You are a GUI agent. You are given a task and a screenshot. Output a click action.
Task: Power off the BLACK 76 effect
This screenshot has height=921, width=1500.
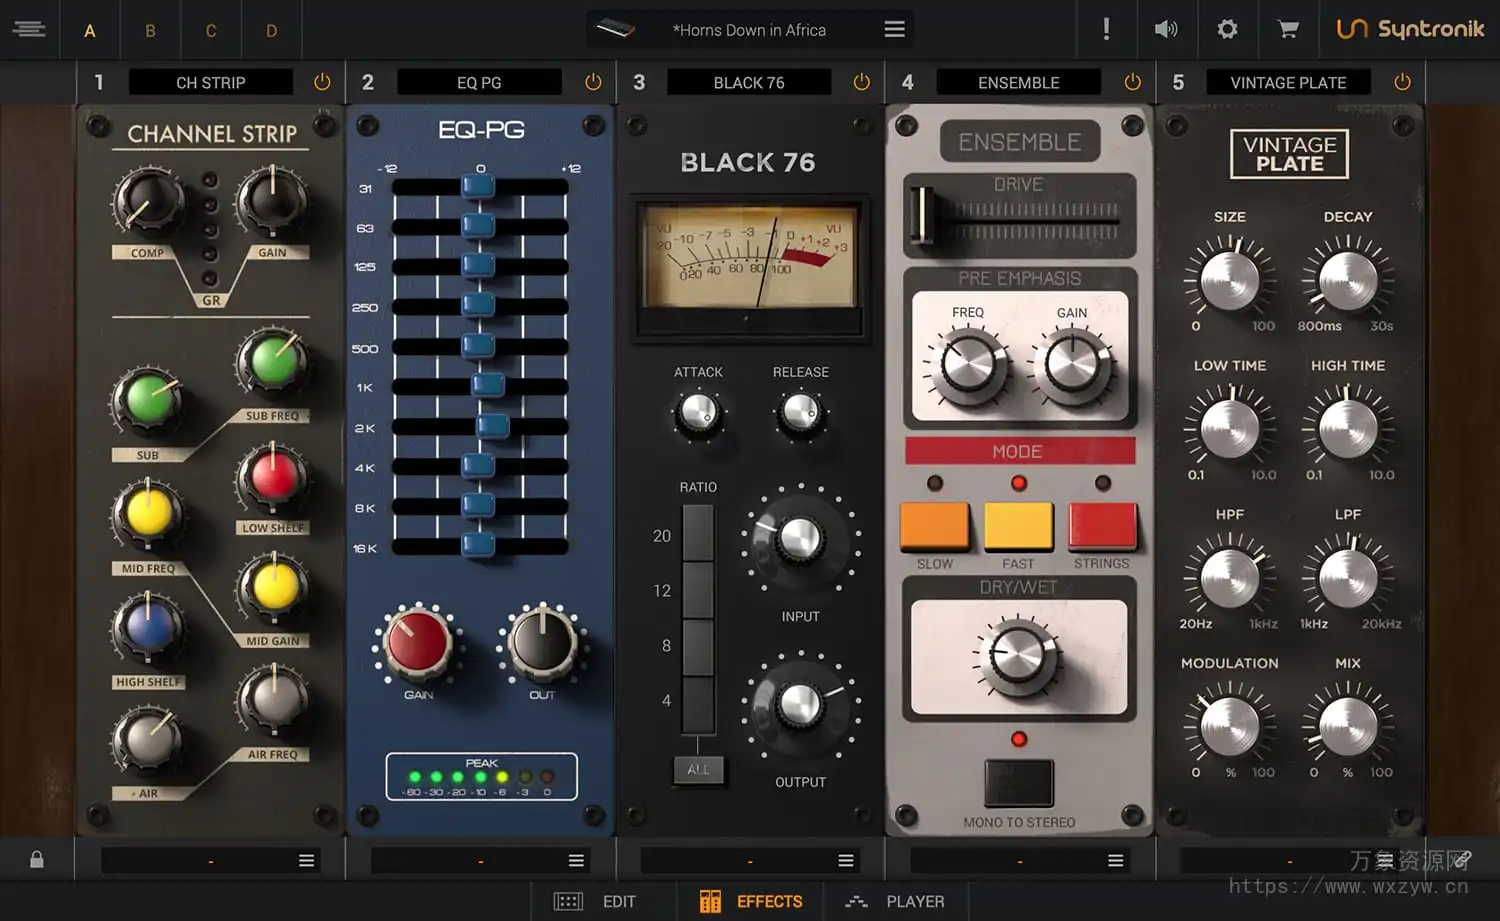coord(861,82)
